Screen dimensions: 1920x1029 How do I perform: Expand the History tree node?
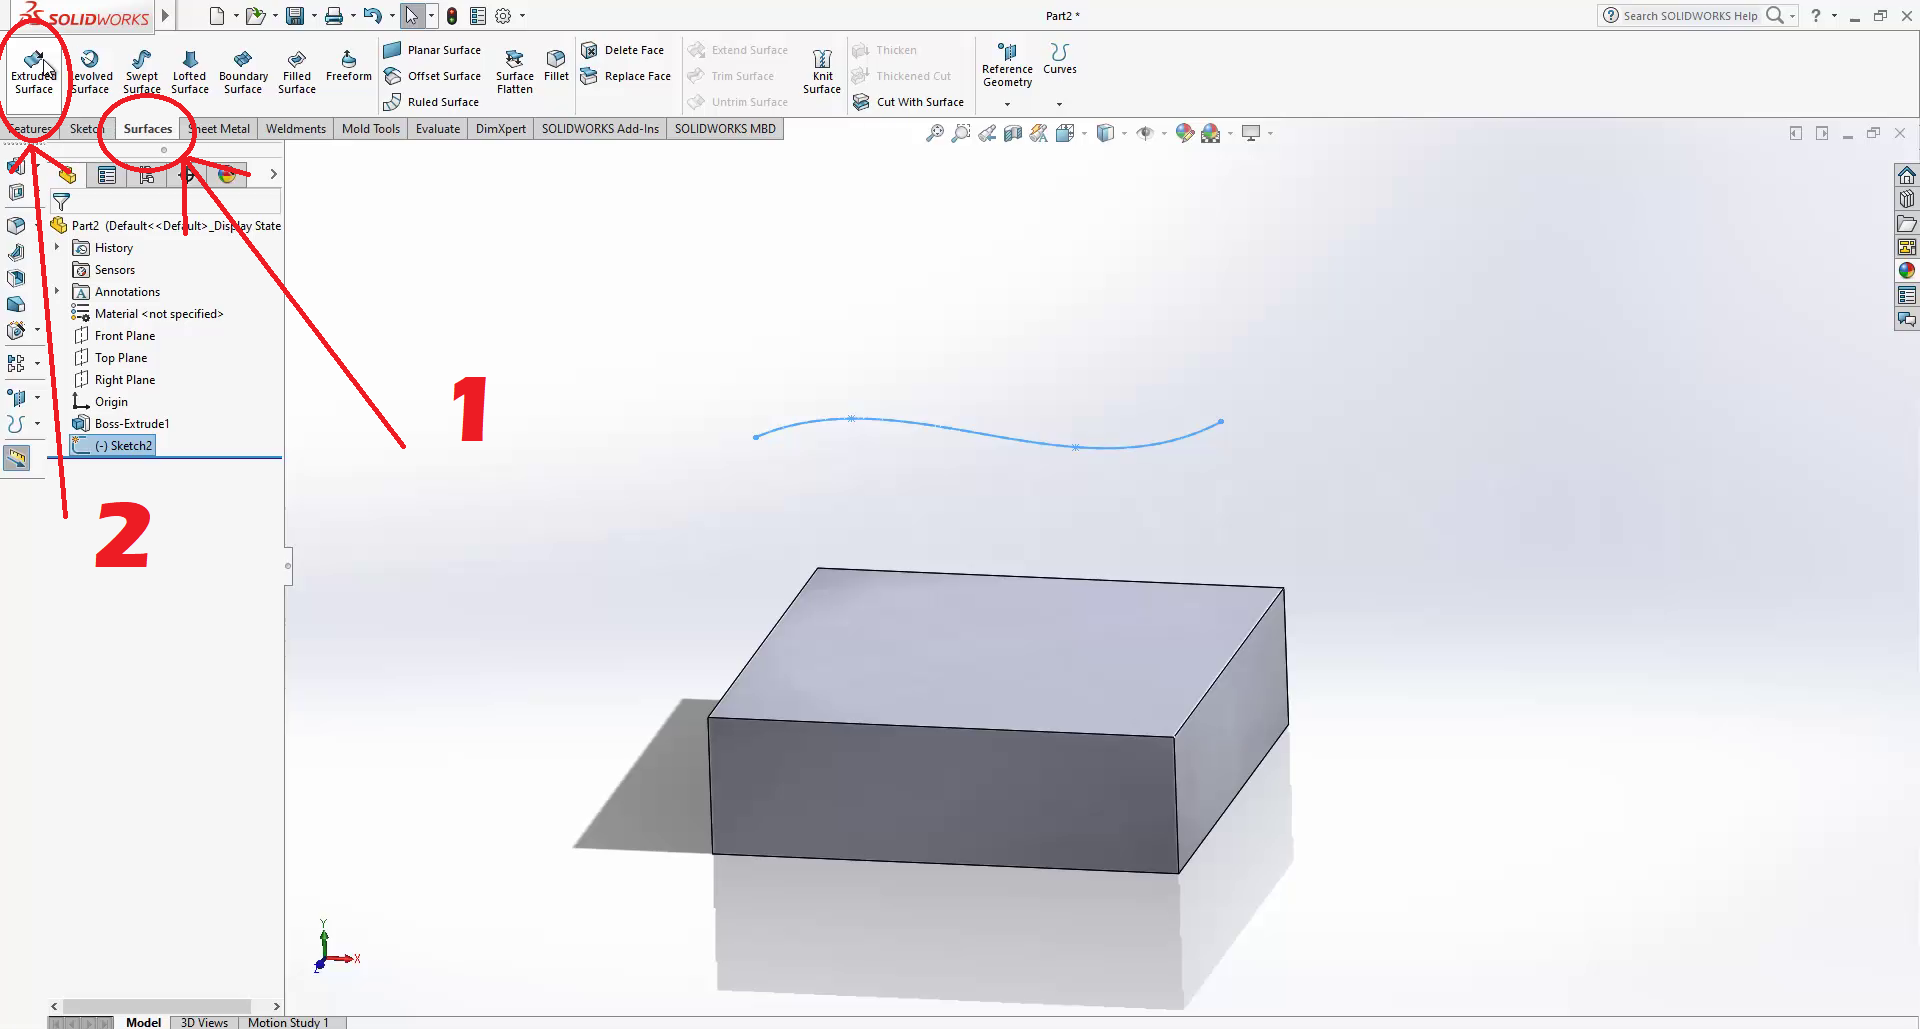pyautogui.click(x=57, y=247)
